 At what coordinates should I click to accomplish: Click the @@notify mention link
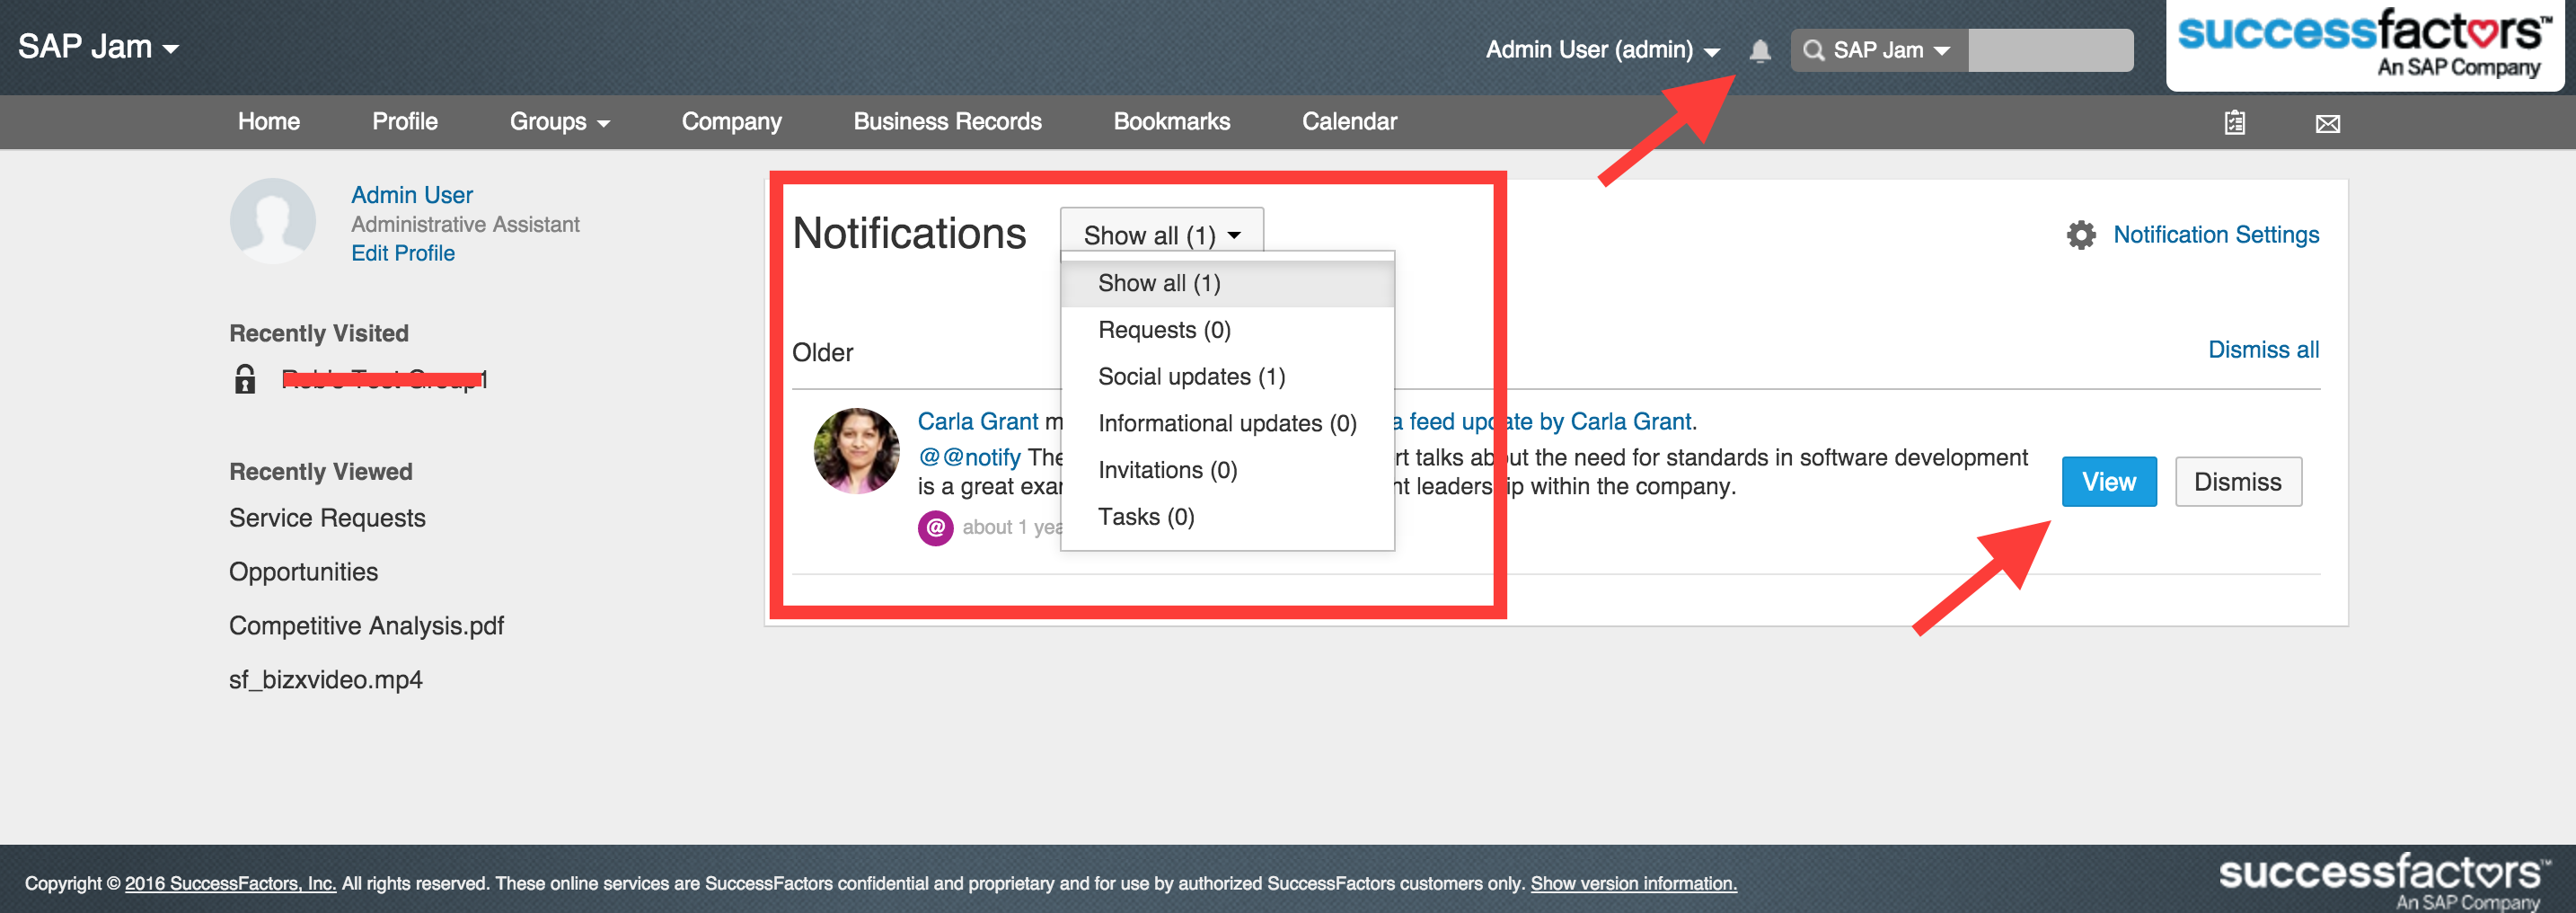point(969,458)
